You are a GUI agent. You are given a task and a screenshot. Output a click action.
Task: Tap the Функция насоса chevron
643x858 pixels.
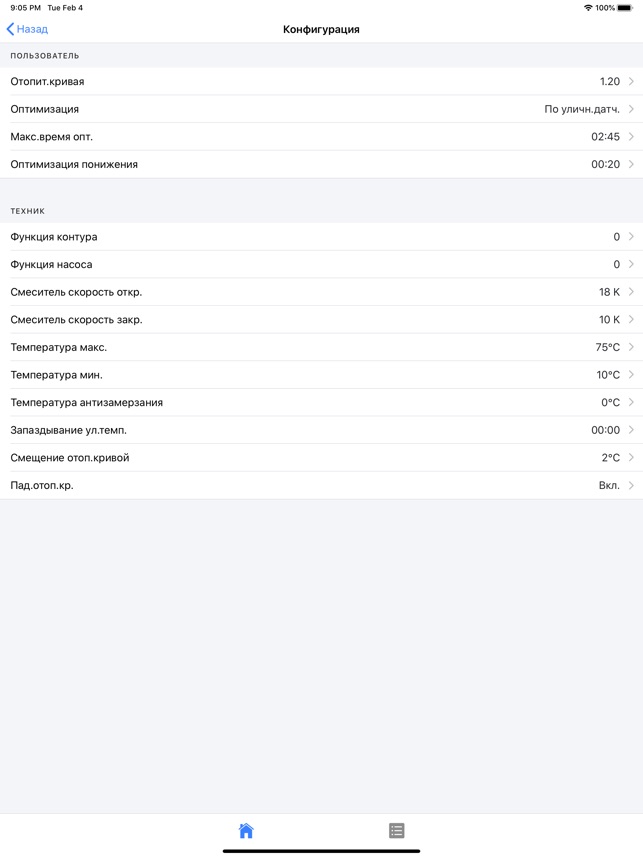(631, 264)
